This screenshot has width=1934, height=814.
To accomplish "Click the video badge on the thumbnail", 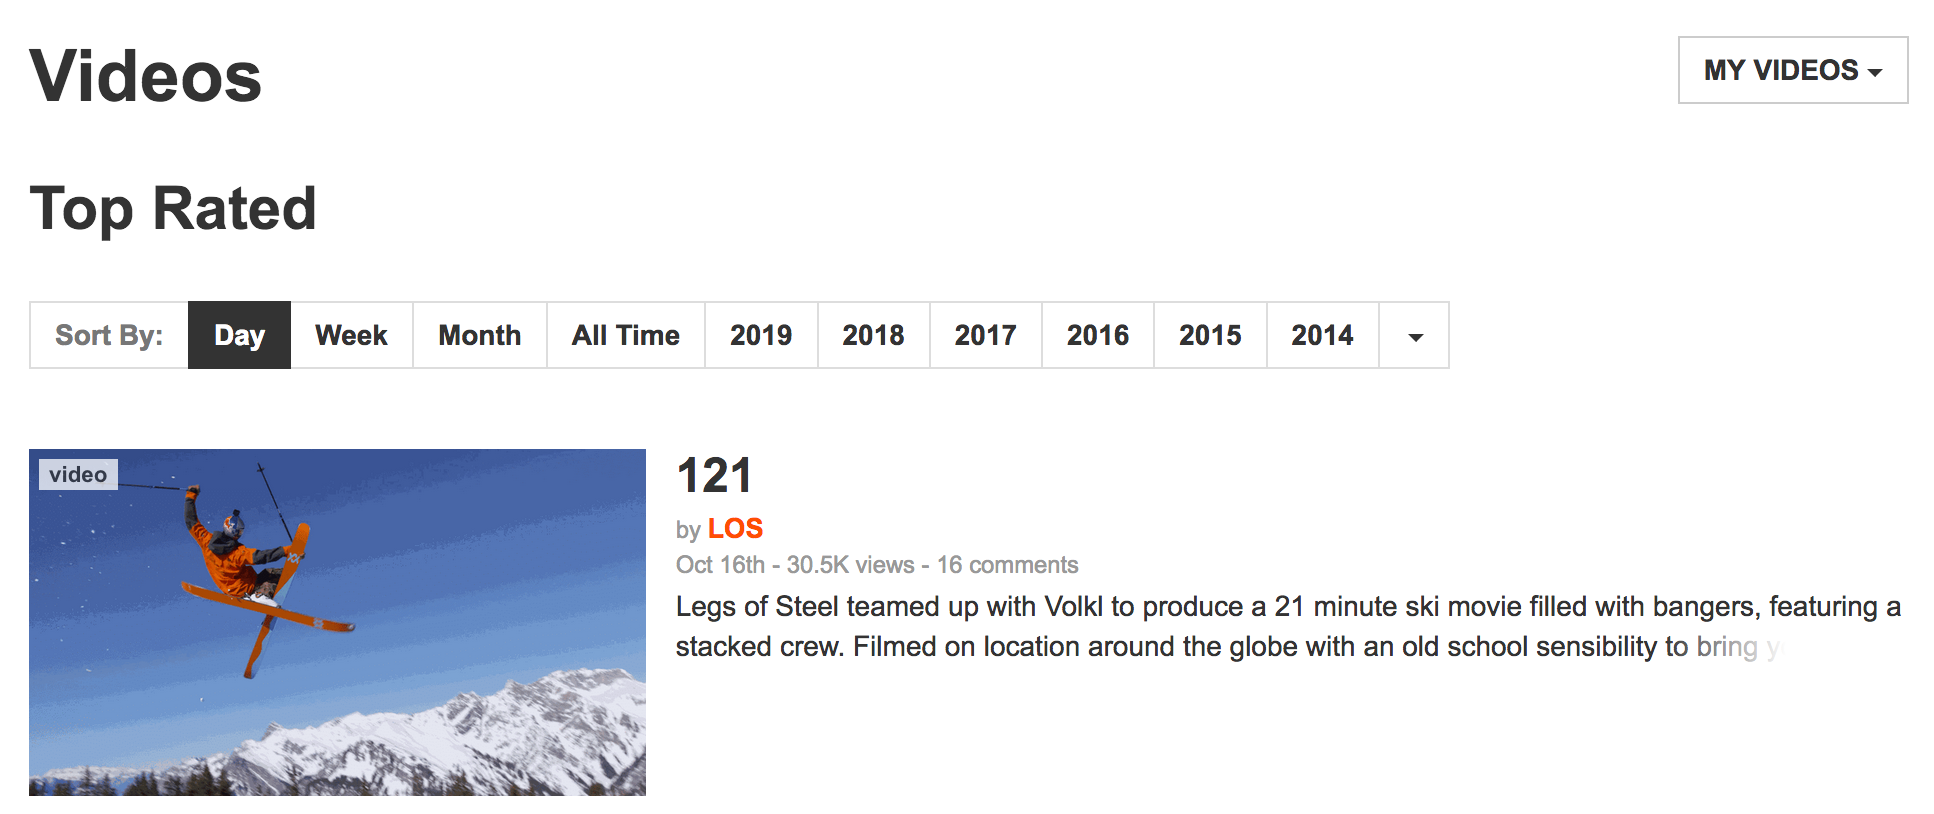I will click(x=78, y=474).
